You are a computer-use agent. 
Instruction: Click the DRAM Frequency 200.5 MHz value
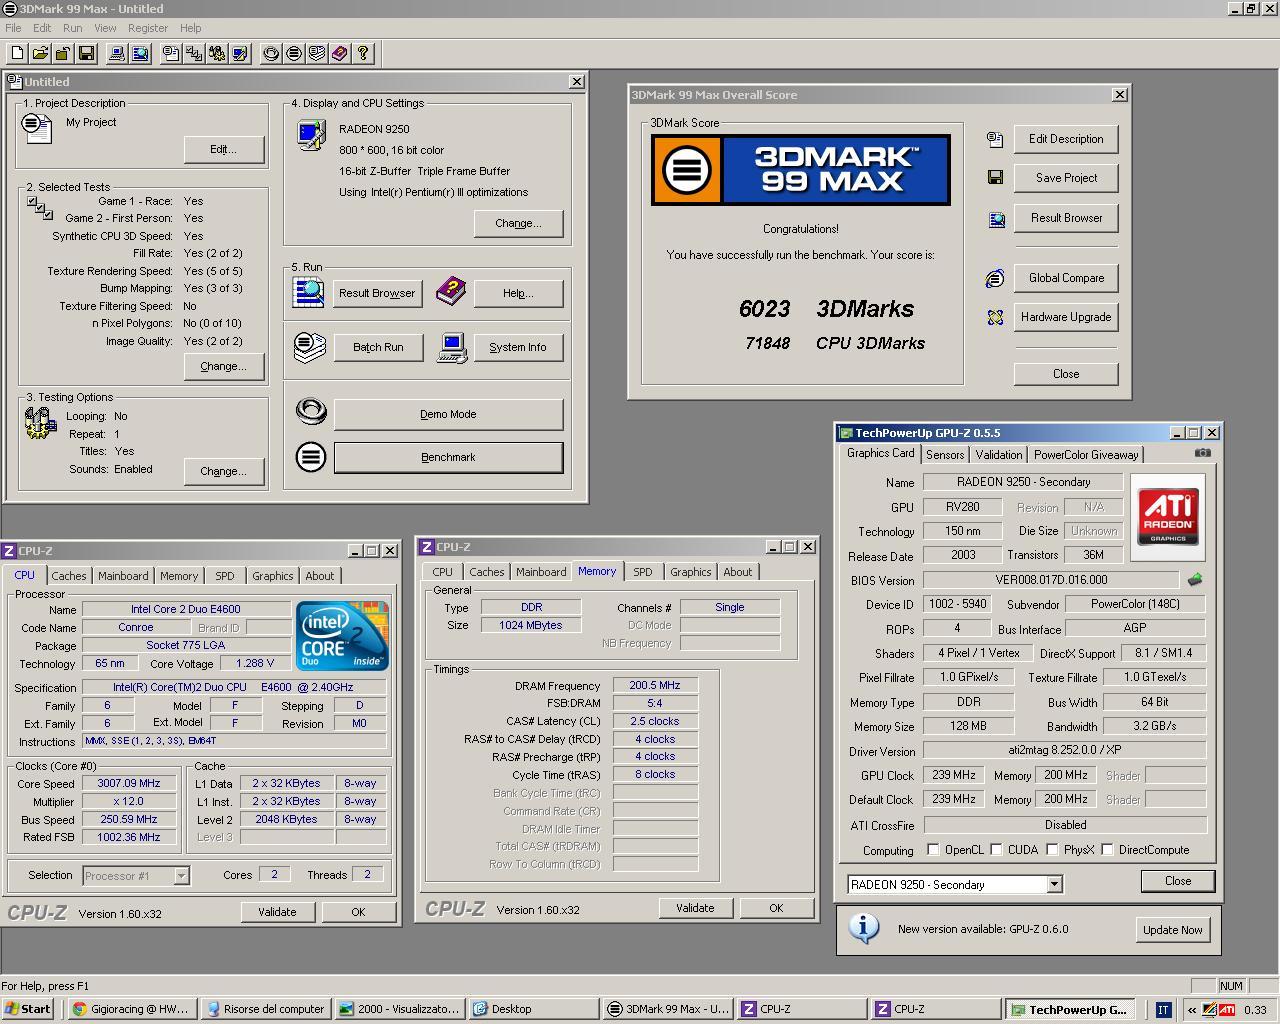(x=655, y=686)
